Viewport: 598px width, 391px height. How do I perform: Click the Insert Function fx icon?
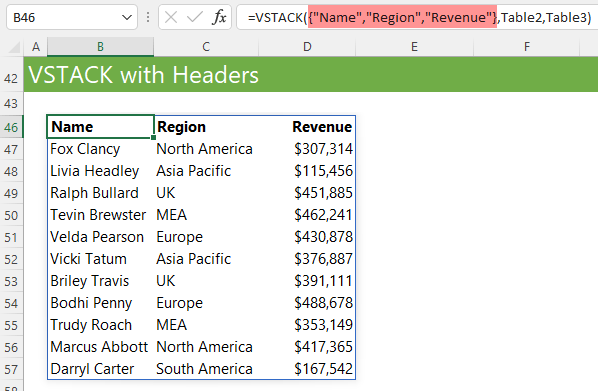click(219, 17)
